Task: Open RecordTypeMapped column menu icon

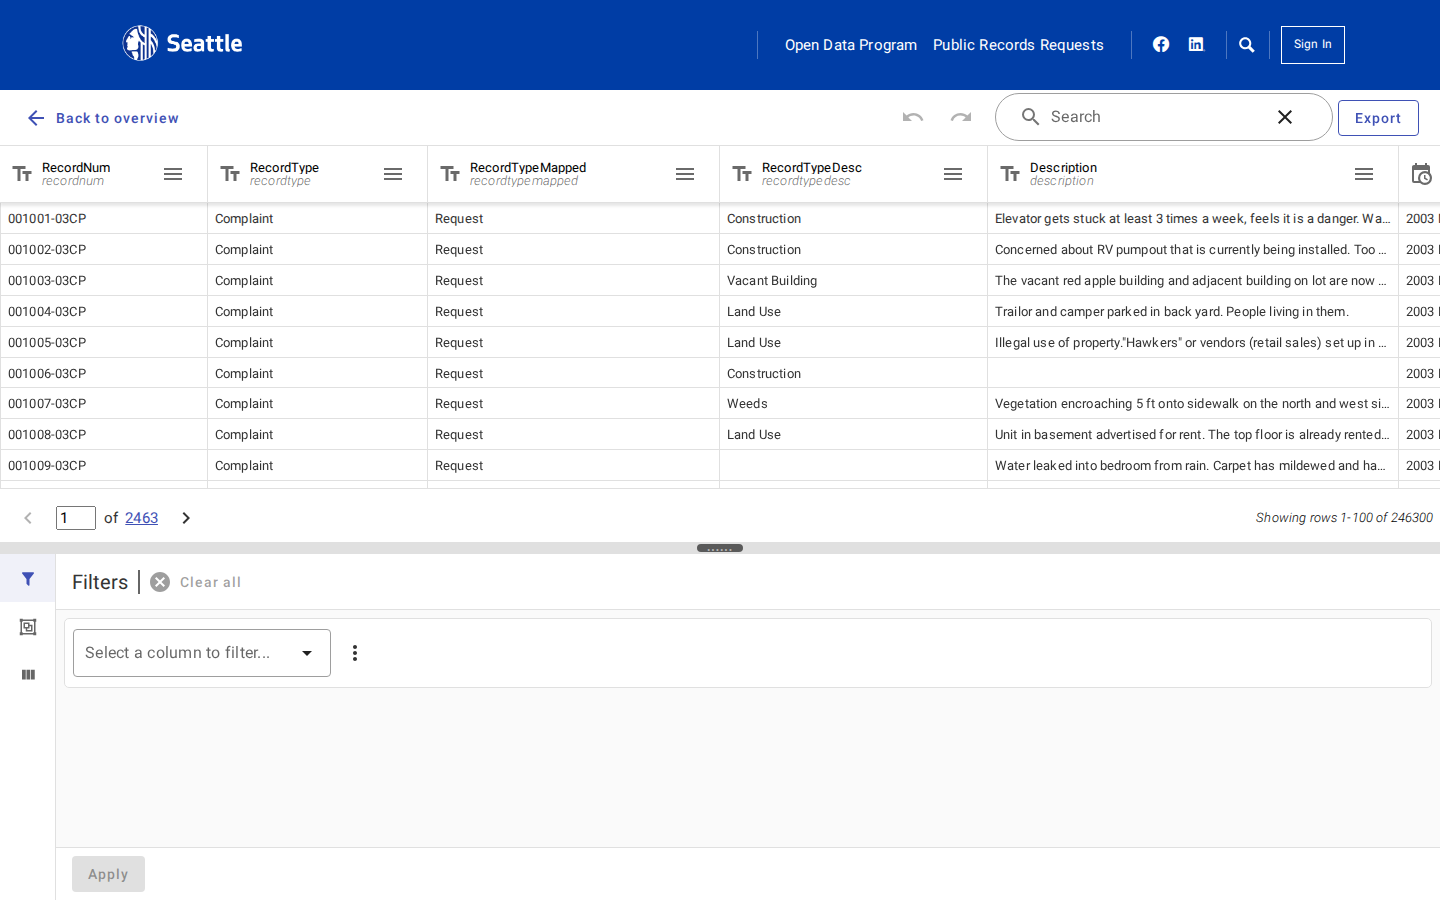Action: pyautogui.click(x=685, y=174)
